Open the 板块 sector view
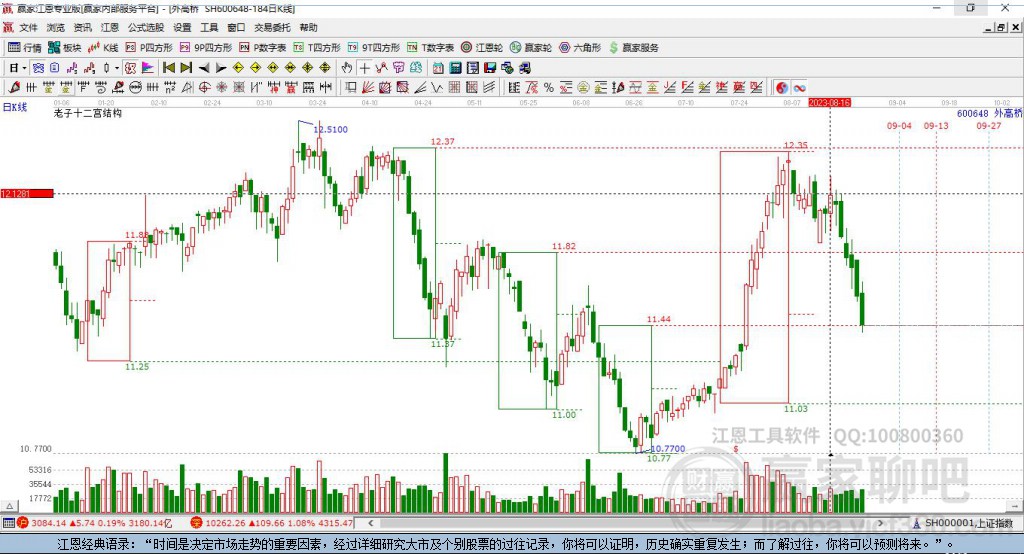 [x=64, y=48]
